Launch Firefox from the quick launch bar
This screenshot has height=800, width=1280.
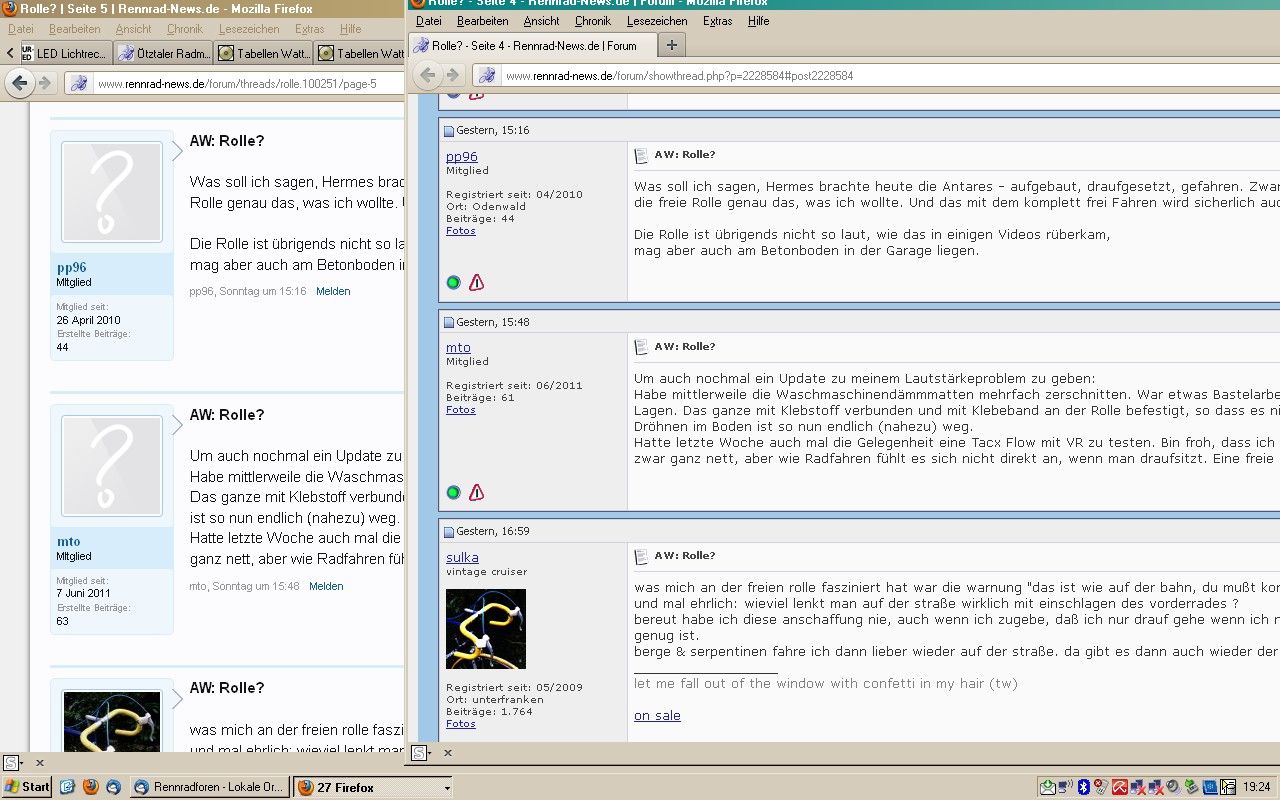[90, 787]
